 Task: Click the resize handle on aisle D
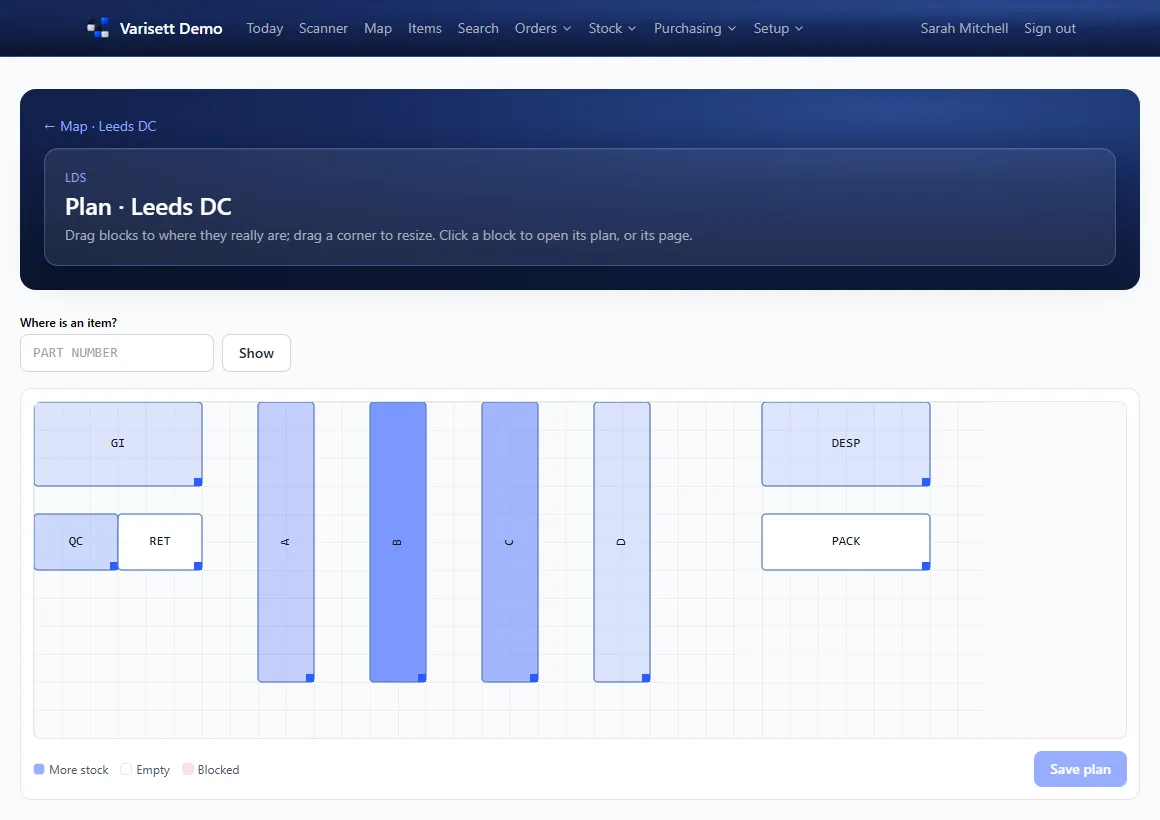646,678
